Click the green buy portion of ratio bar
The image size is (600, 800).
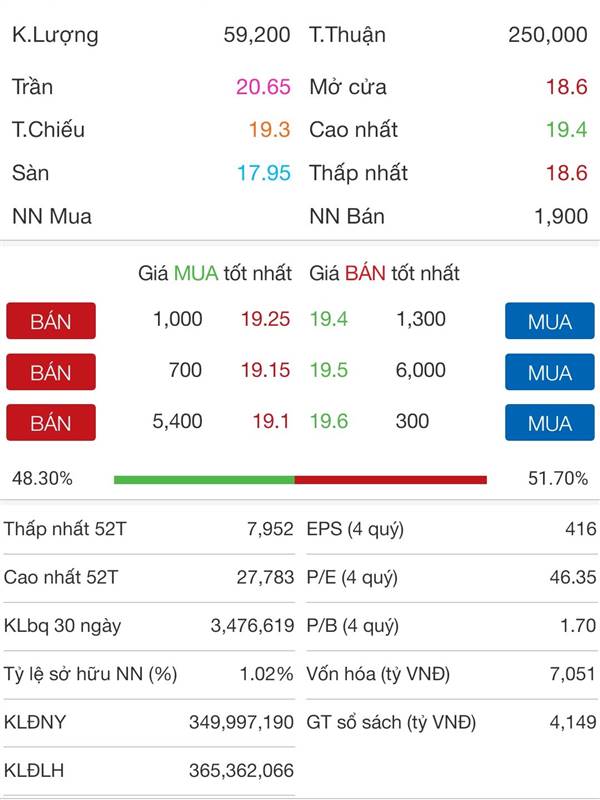pyautogui.click(x=204, y=480)
